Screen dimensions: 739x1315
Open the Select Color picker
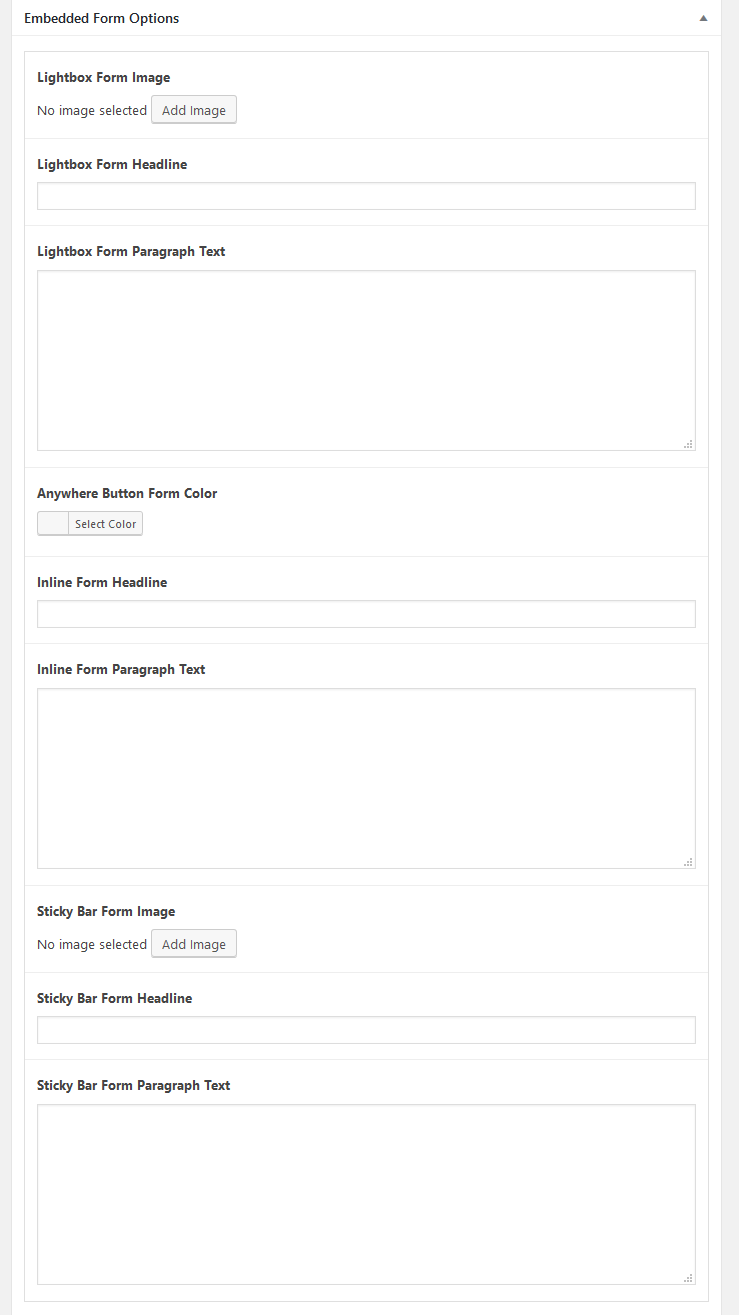pos(105,523)
